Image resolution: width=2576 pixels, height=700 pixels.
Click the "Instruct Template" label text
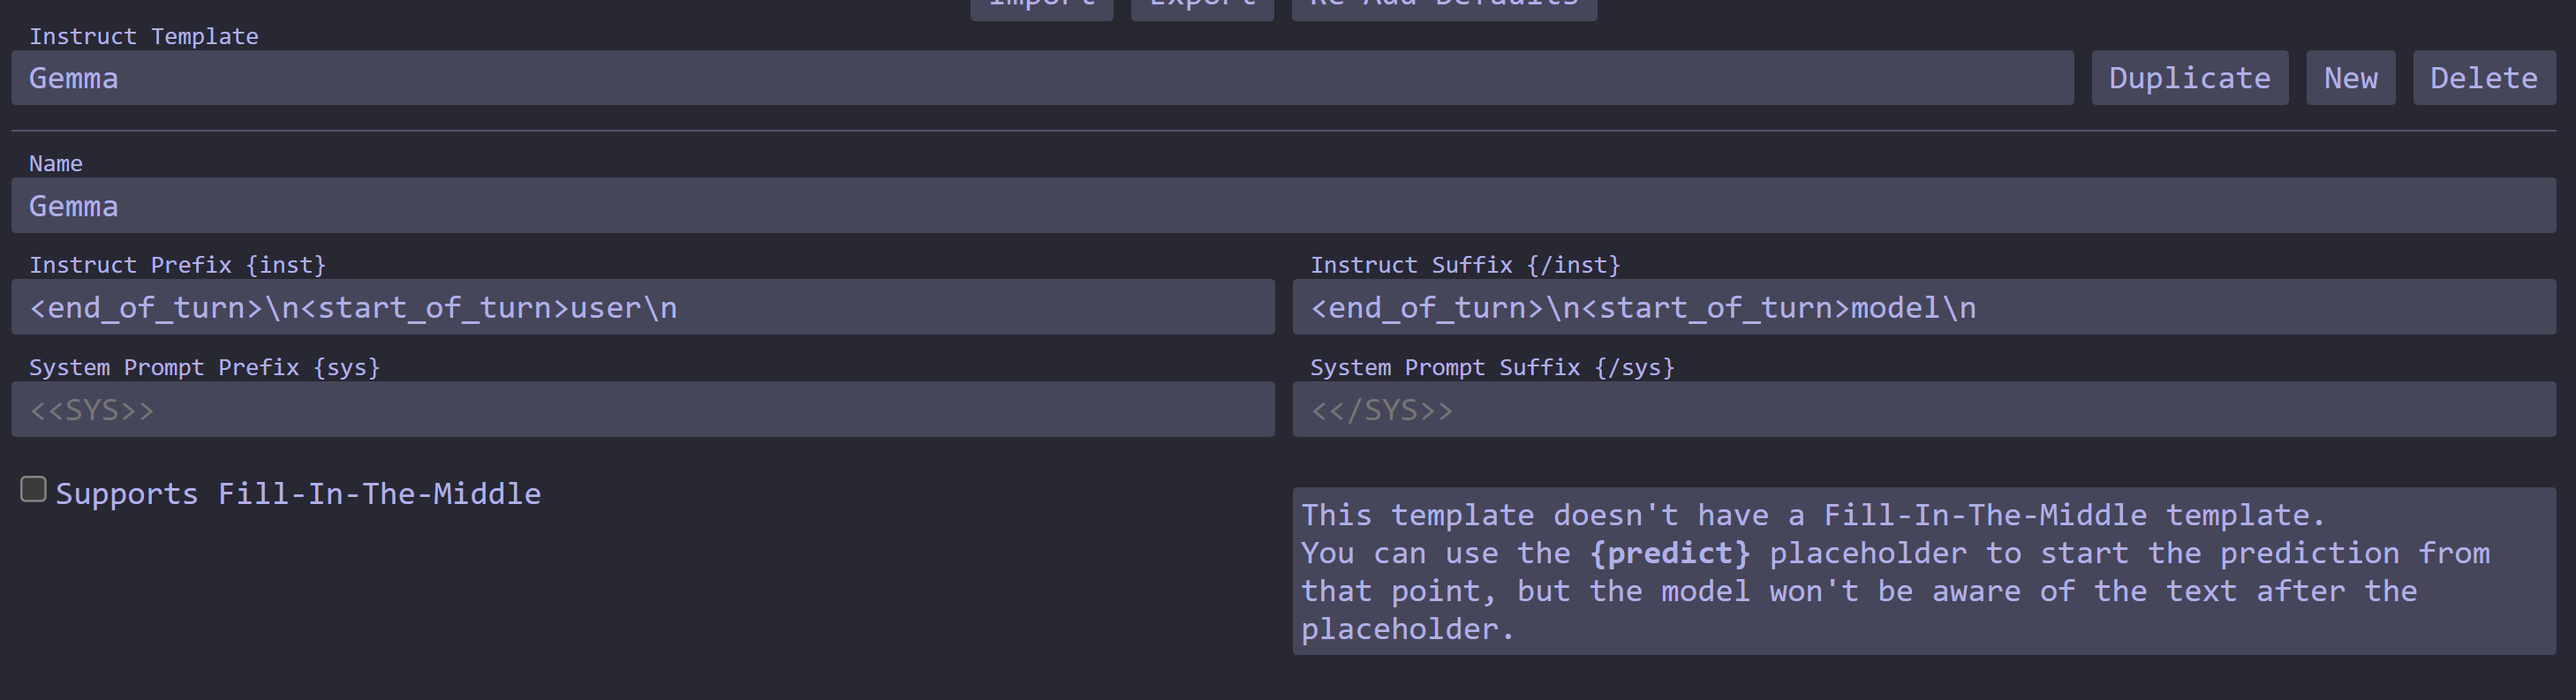pyautogui.click(x=144, y=37)
